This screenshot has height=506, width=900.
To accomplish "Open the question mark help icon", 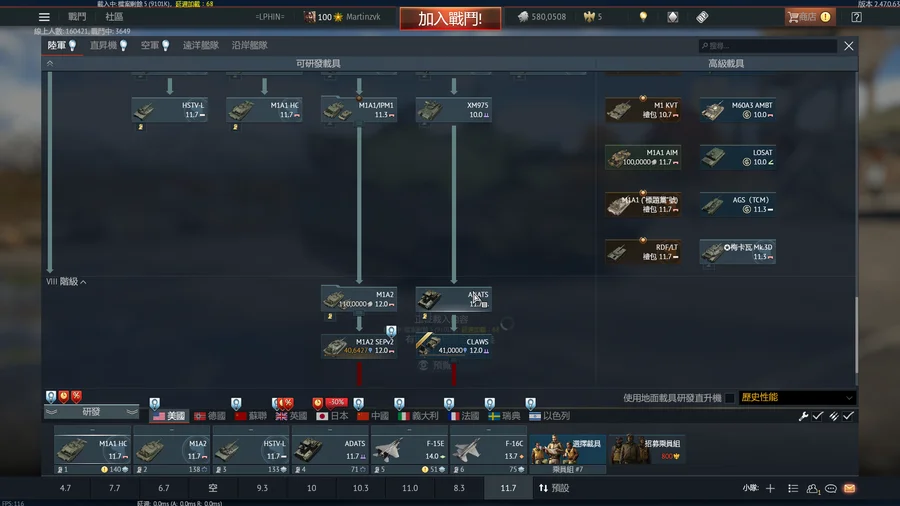I will tap(856, 17).
